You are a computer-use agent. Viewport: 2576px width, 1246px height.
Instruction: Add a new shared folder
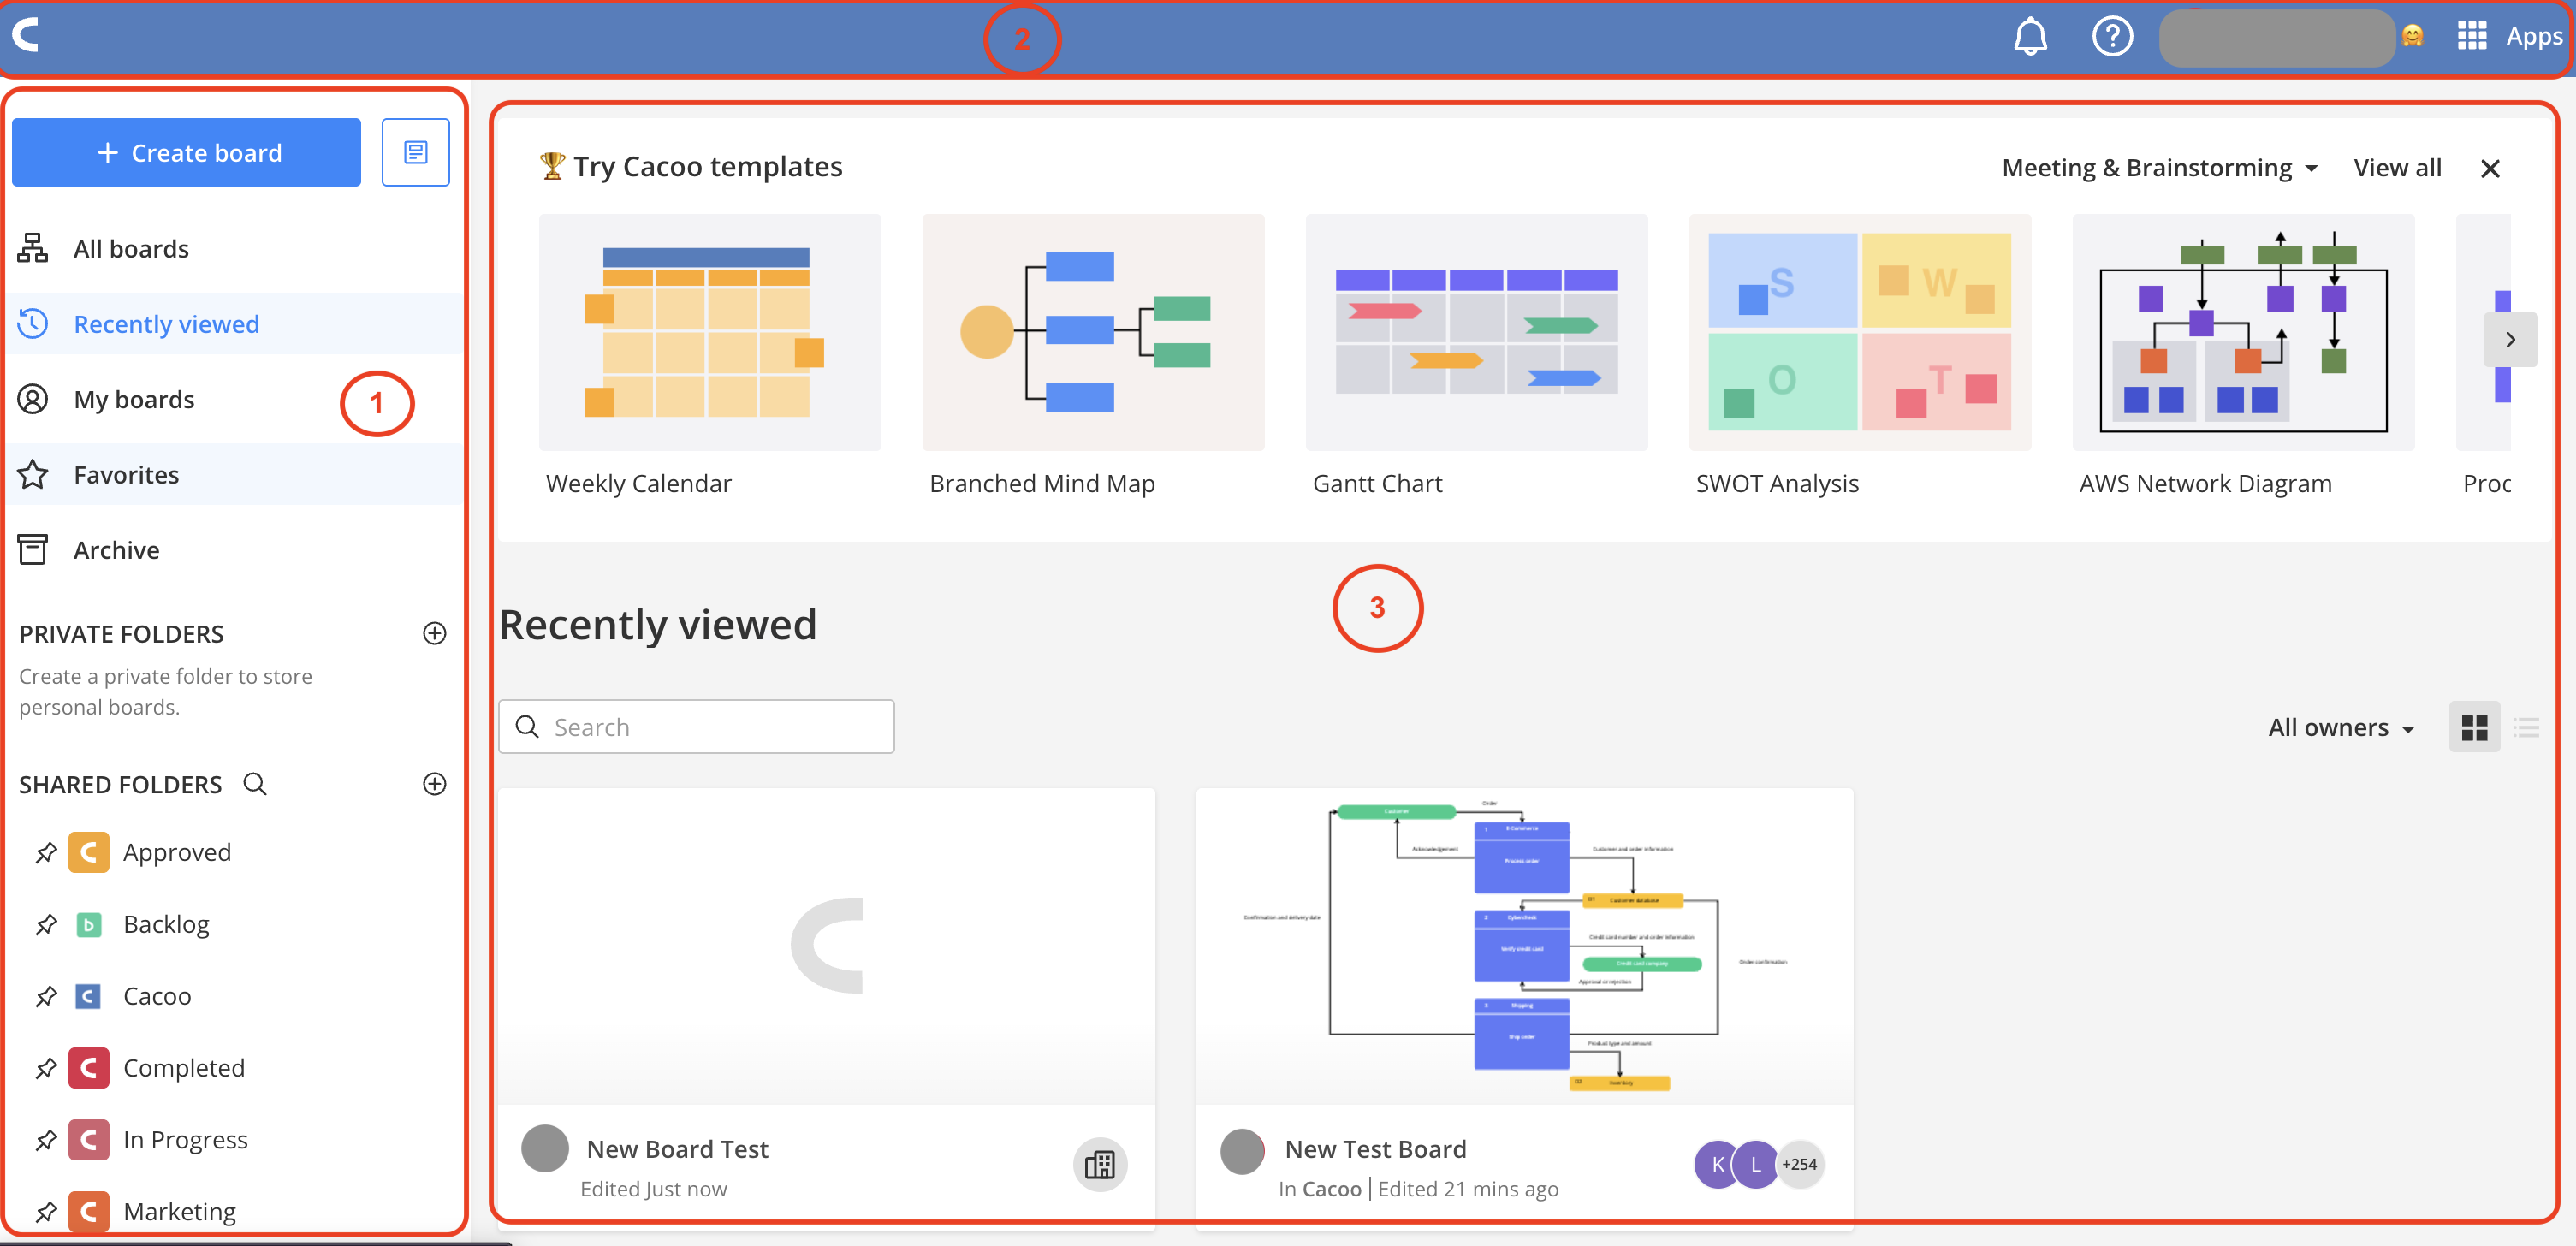(434, 784)
